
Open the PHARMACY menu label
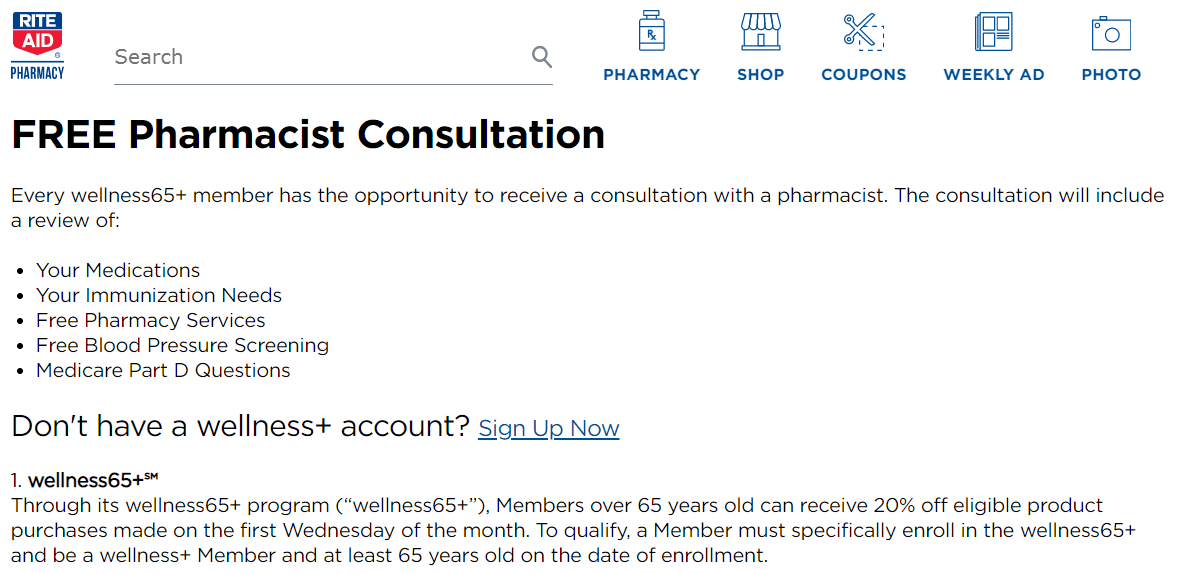coord(652,74)
